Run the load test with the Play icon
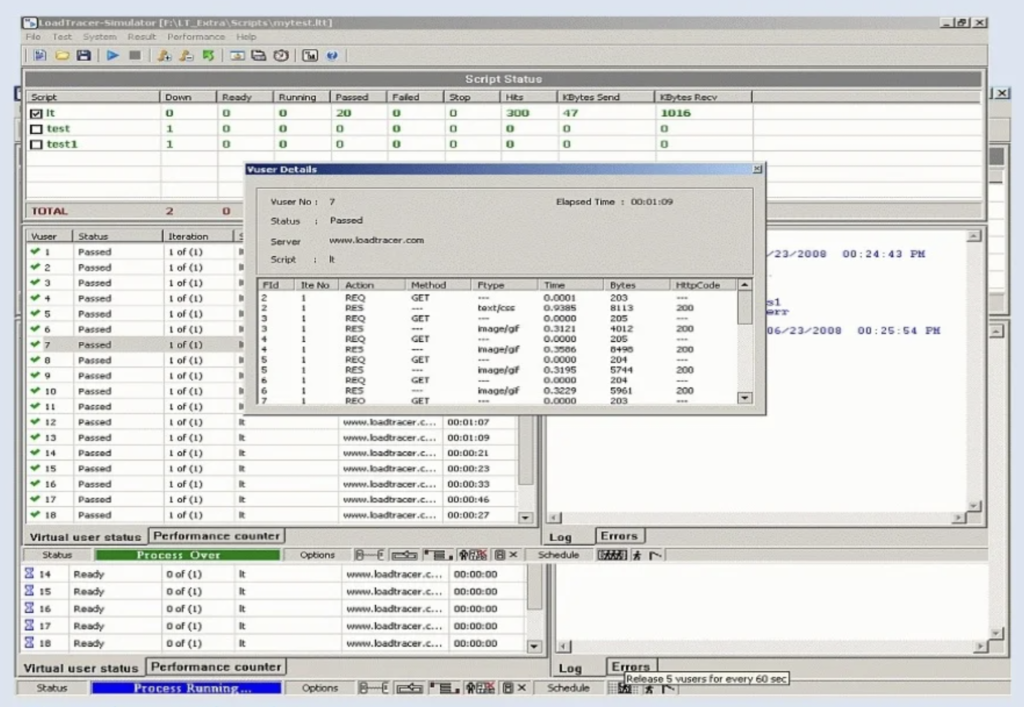The image size is (1024, 707). (x=113, y=55)
